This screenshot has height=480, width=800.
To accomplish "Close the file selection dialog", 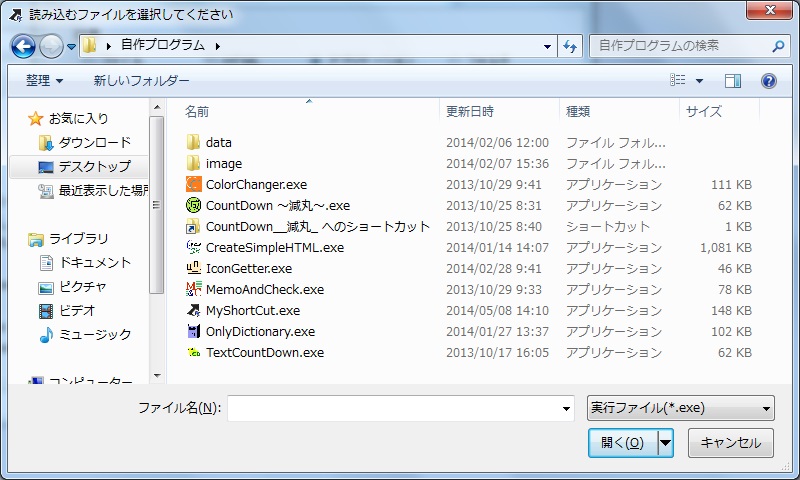I will tap(770, 10).
